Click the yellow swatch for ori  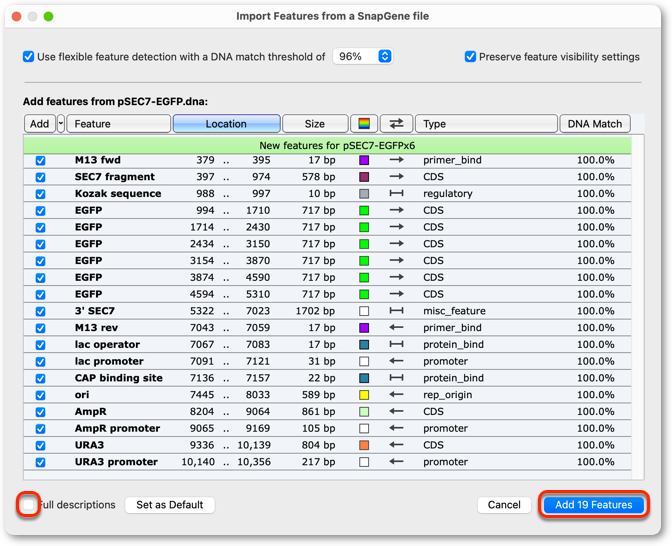click(364, 395)
